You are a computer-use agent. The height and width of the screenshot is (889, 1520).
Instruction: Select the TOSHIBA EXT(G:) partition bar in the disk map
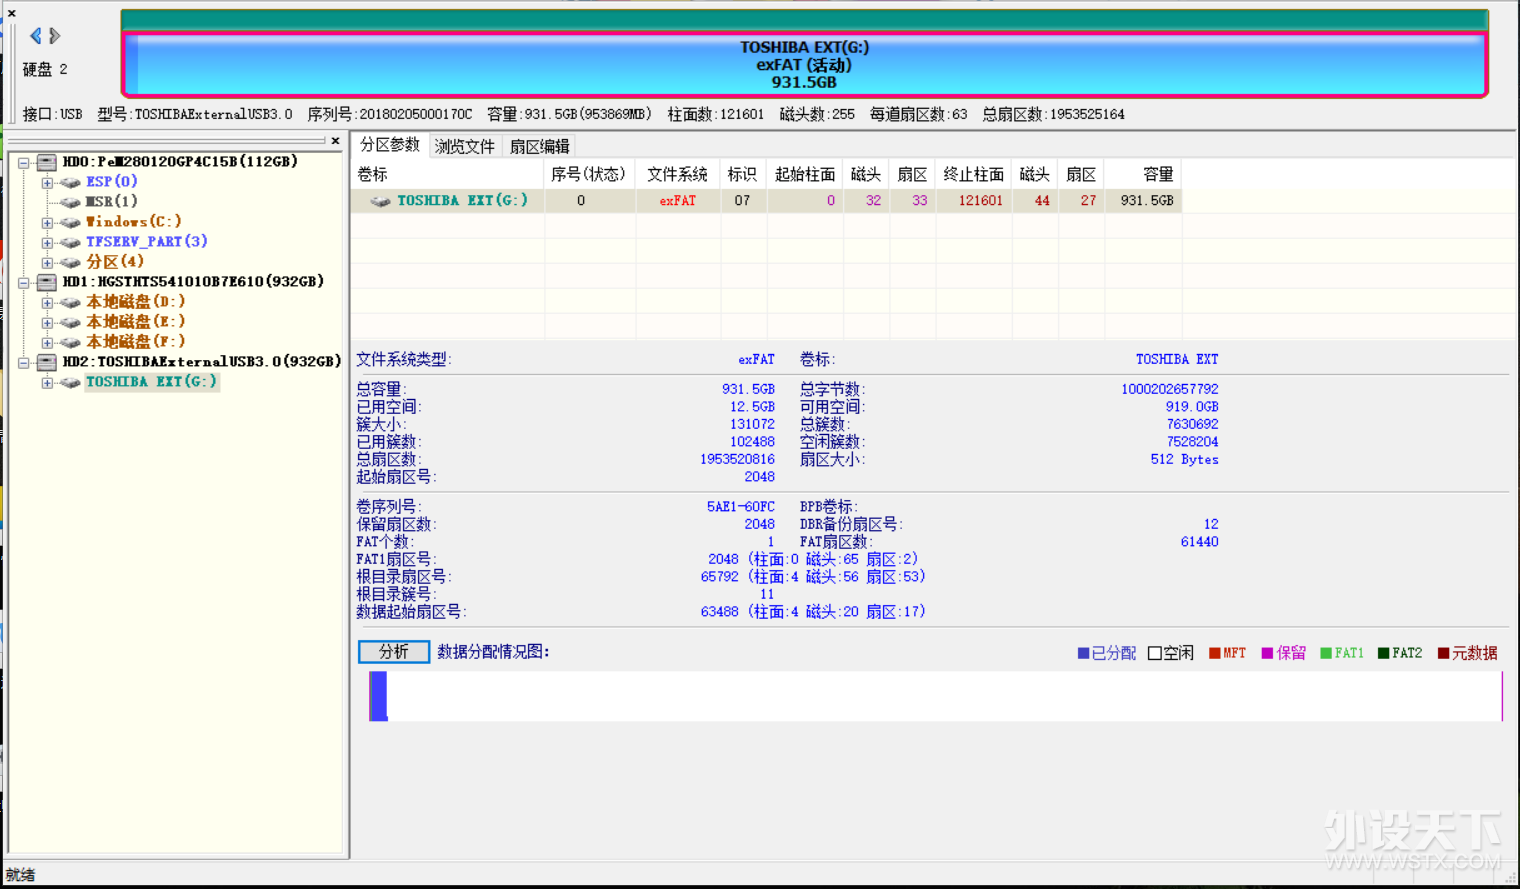click(x=804, y=65)
